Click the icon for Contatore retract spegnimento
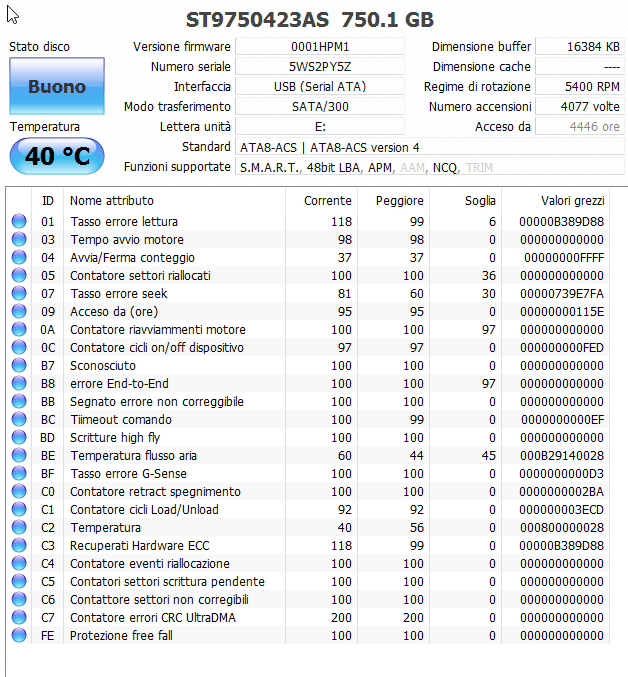 coord(19,491)
